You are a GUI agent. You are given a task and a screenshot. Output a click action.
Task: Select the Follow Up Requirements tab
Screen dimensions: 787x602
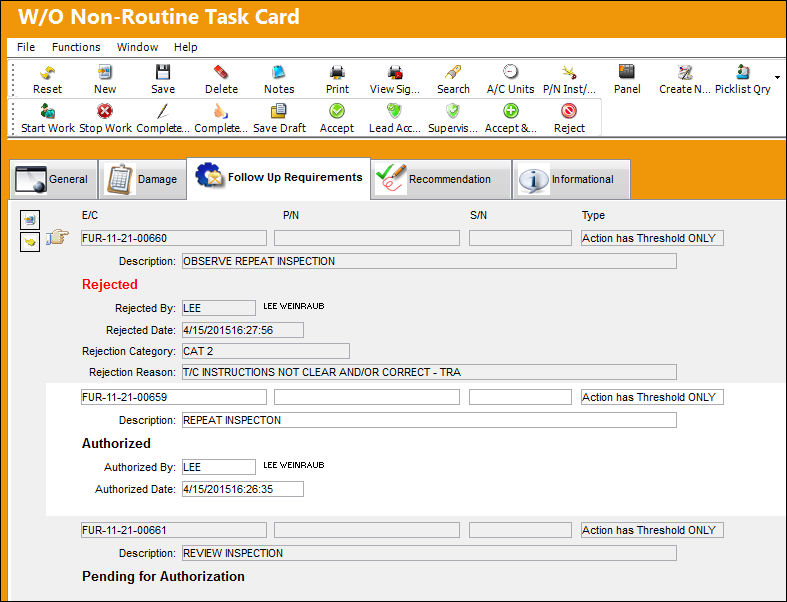279,178
